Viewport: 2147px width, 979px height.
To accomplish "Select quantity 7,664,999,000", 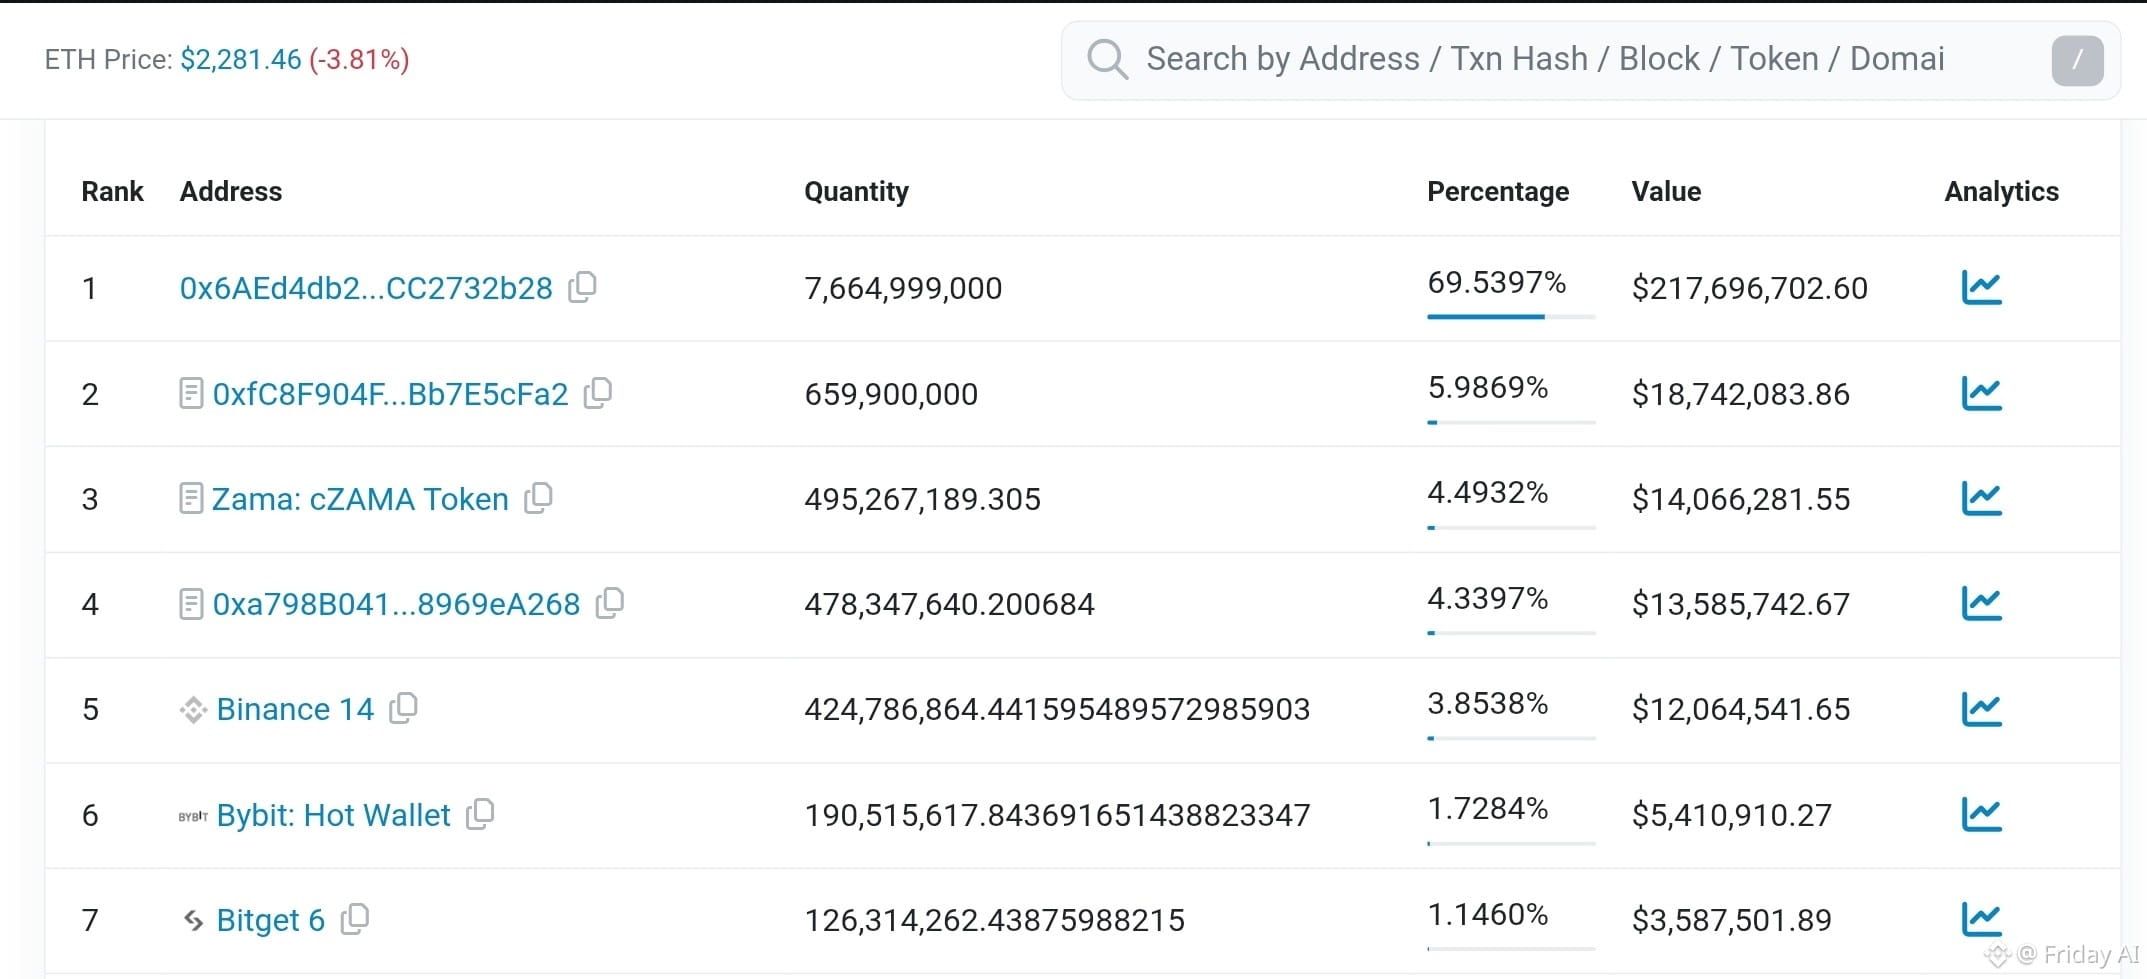I will tap(903, 288).
